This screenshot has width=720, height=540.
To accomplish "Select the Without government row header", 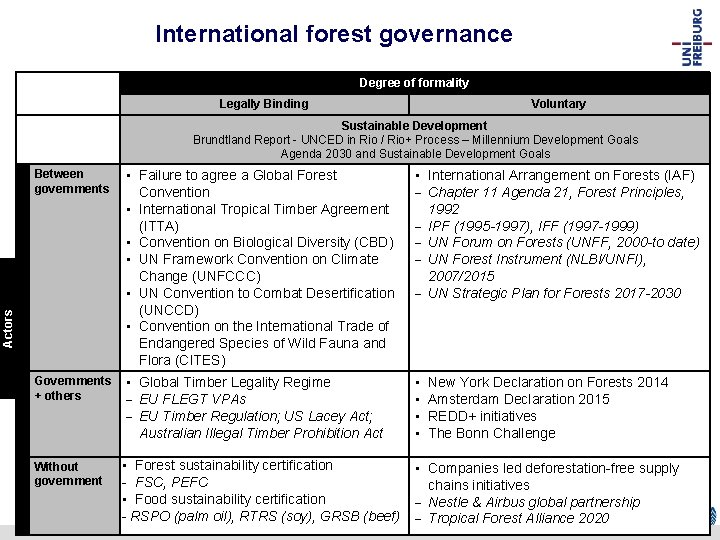I will point(68,473).
